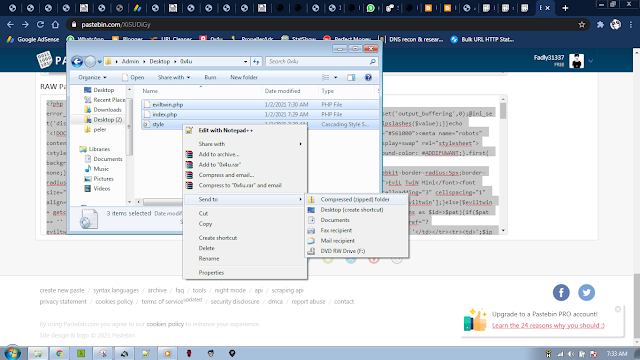The image size is (640, 360).
Task: Send to DVD RW Drive (F:)
Action: (x=357, y=251)
